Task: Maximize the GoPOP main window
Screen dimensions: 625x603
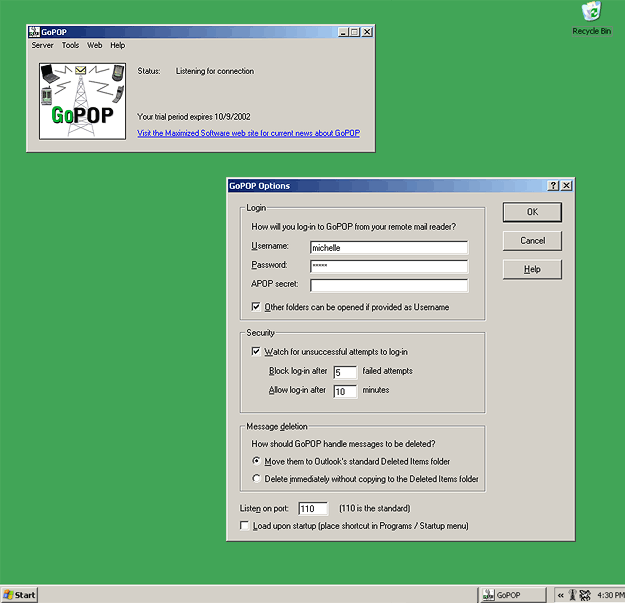Action: 354,32
